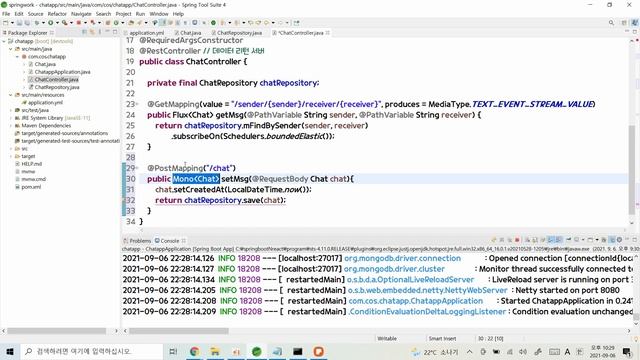
Task: Click the Open Perspective icon
Action: click(x=624, y=23)
